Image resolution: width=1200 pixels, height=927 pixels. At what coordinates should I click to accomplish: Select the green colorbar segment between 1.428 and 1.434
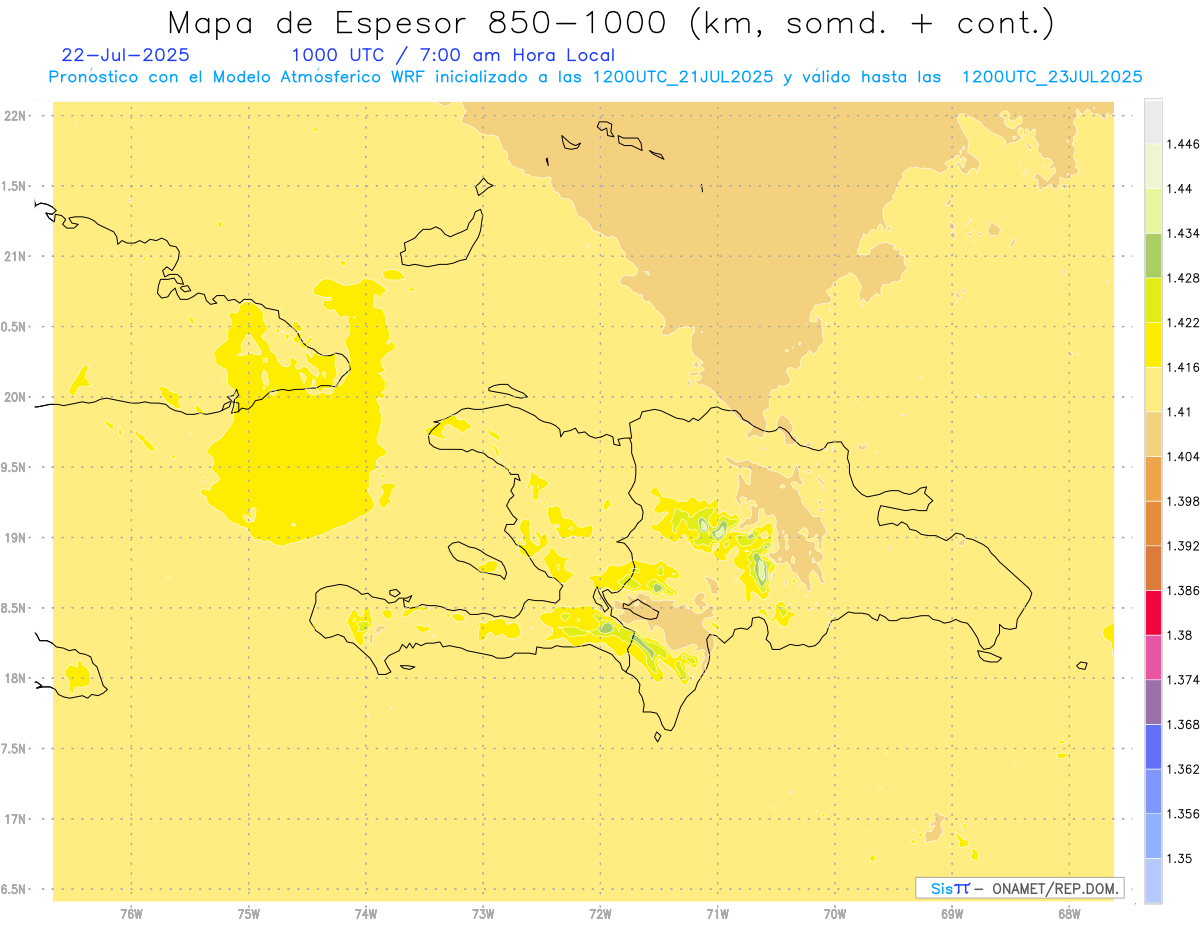click(x=1153, y=255)
